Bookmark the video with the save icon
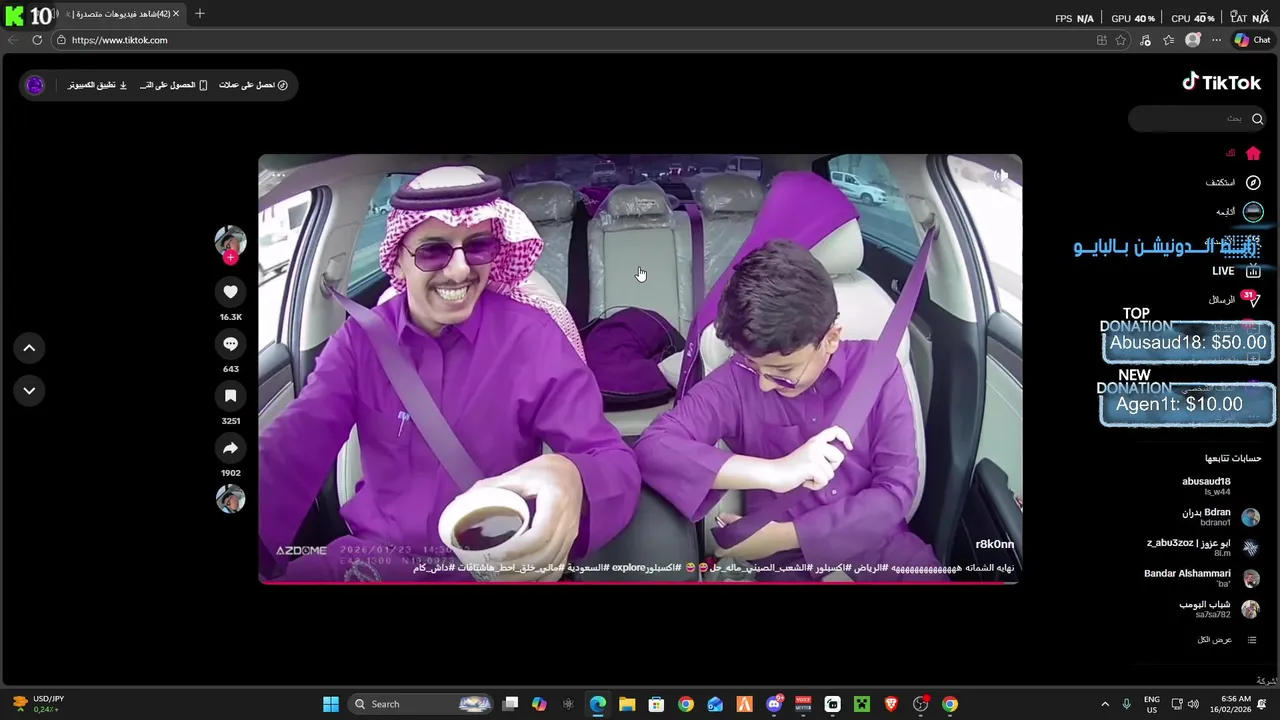 pos(230,396)
